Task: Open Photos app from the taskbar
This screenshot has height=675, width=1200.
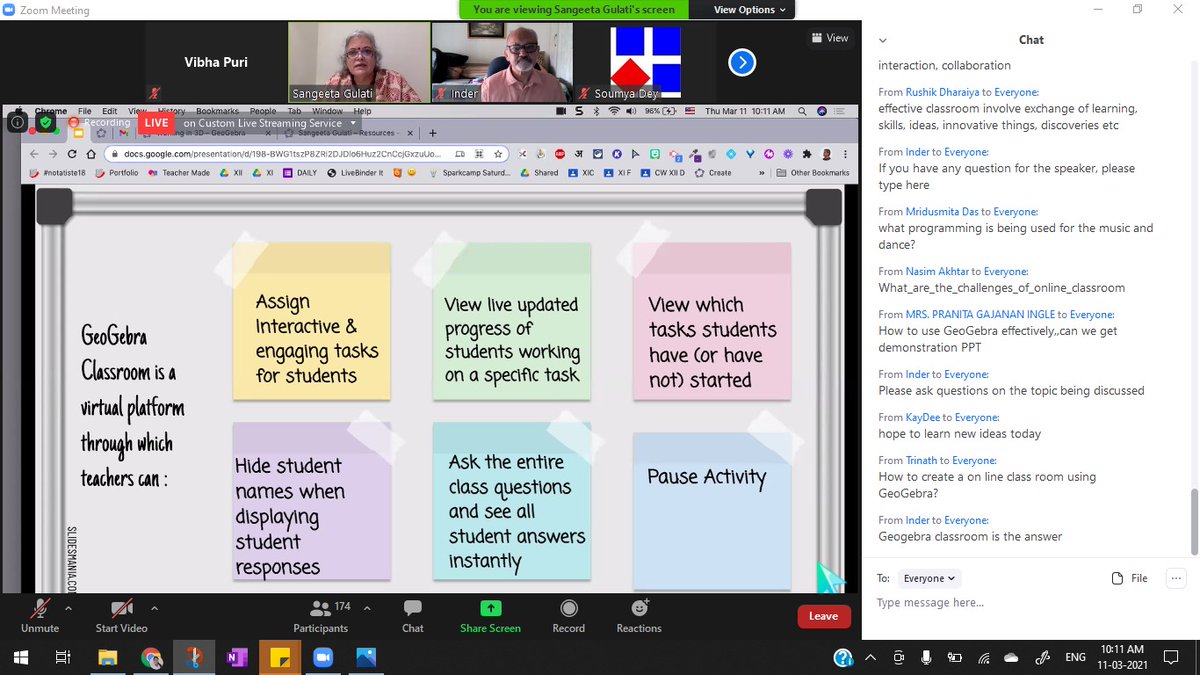Action: click(366, 657)
